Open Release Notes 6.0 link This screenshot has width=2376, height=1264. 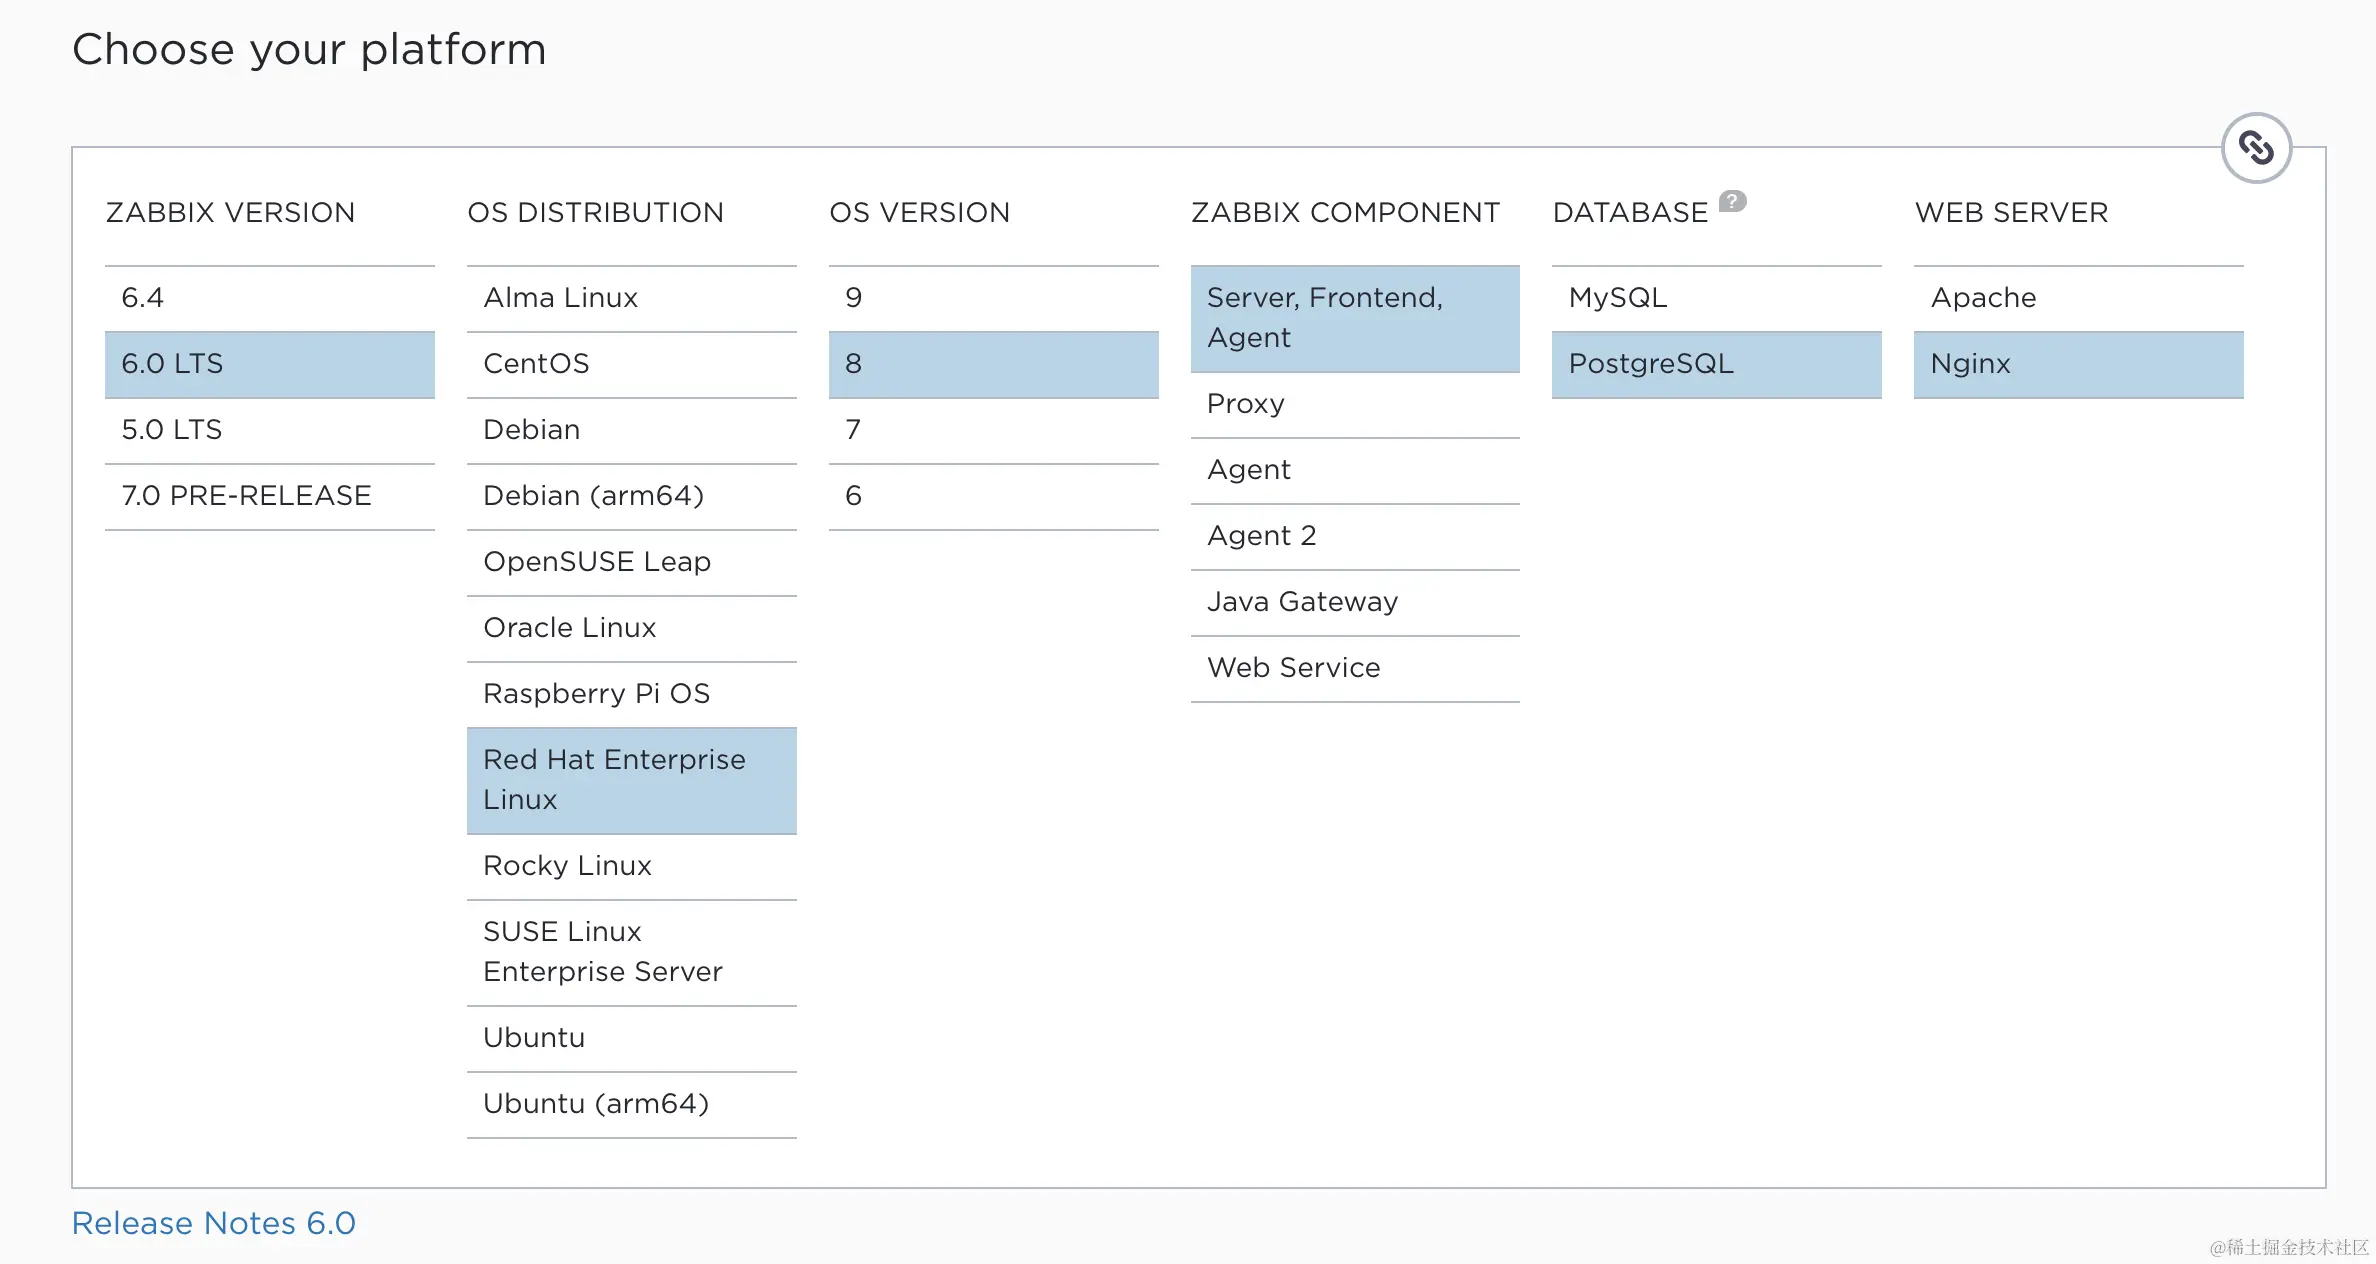214,1223
